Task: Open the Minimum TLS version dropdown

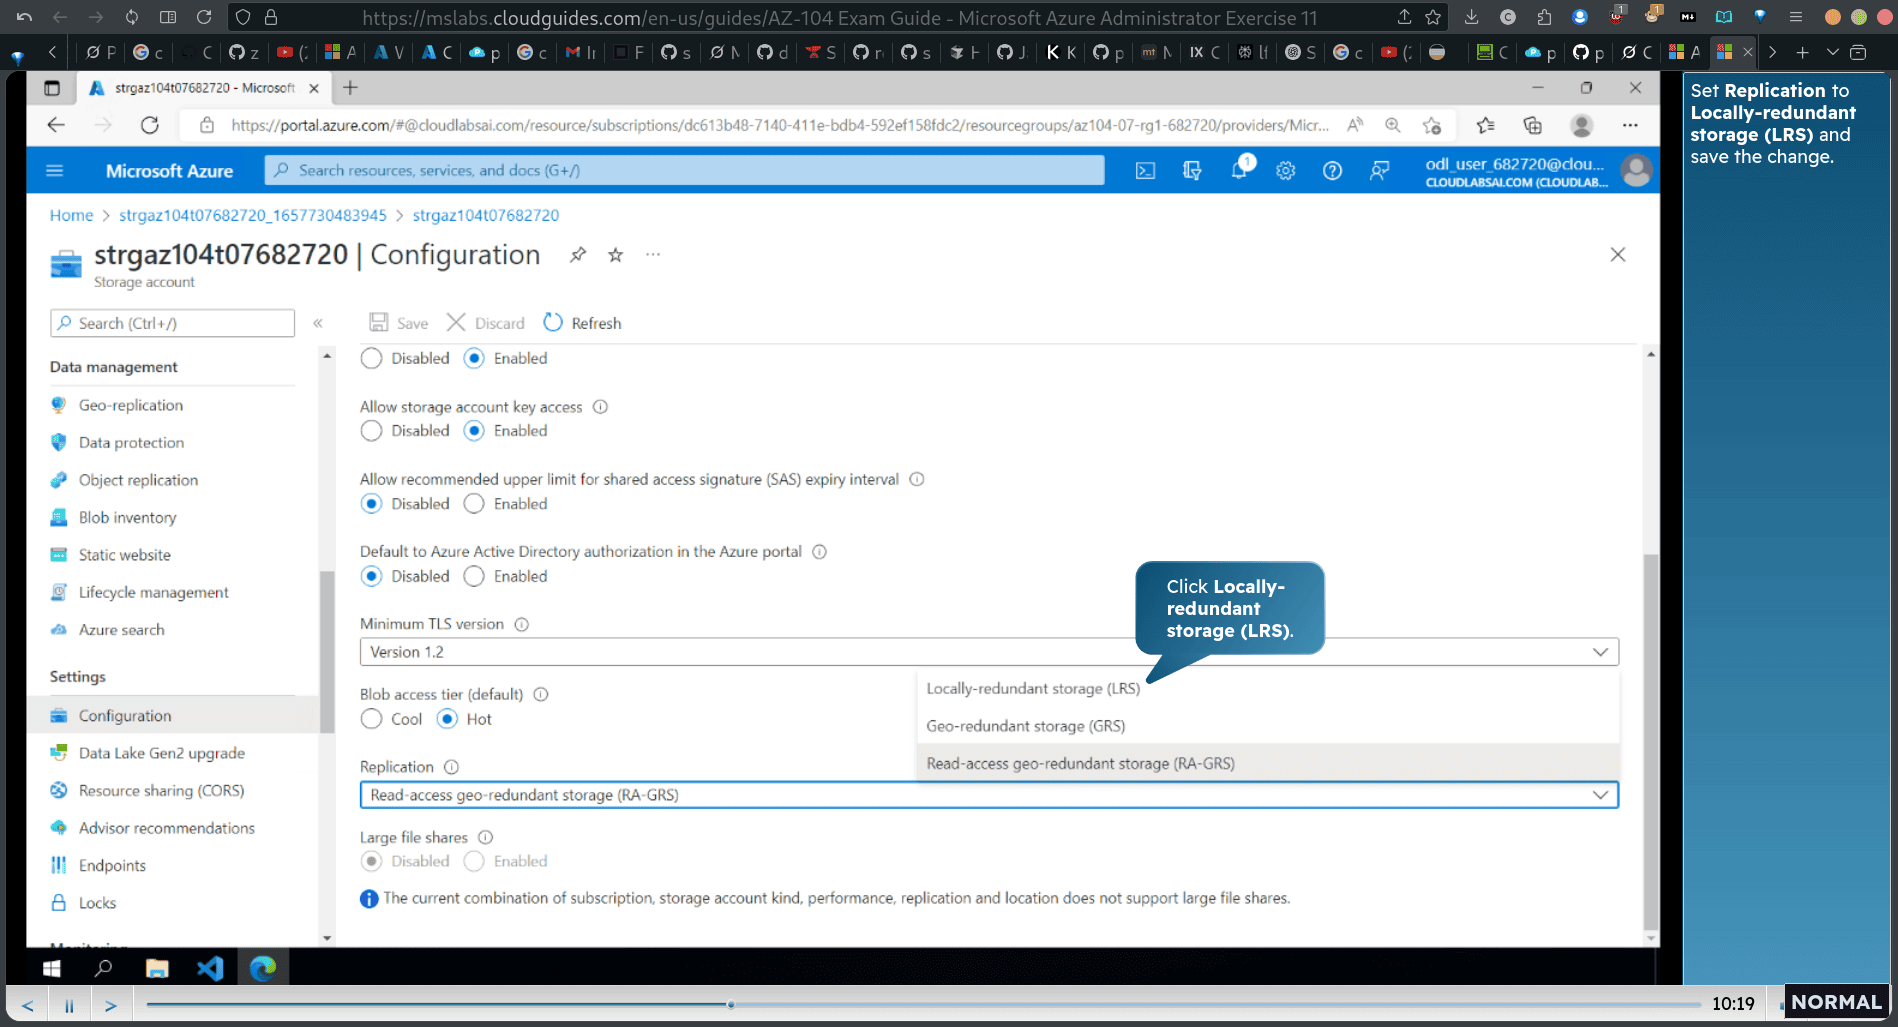Action: [x=989, y=652]
